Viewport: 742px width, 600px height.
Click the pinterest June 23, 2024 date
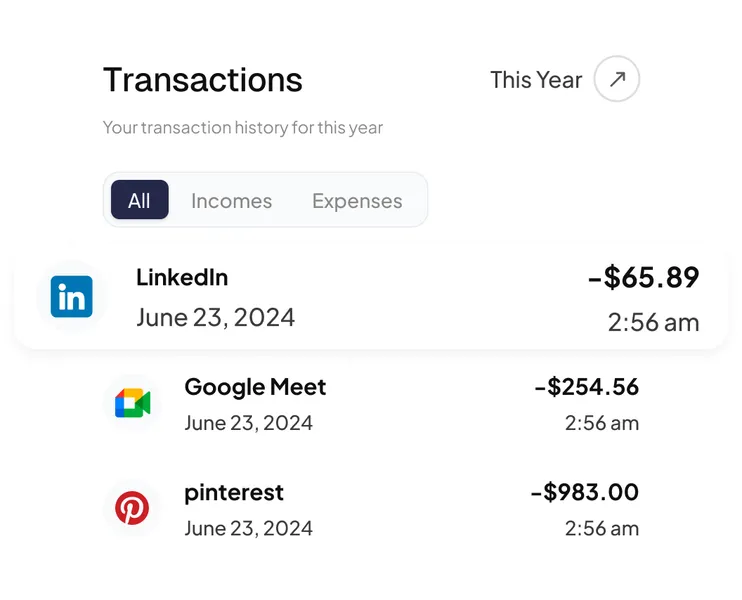(248, 528)
